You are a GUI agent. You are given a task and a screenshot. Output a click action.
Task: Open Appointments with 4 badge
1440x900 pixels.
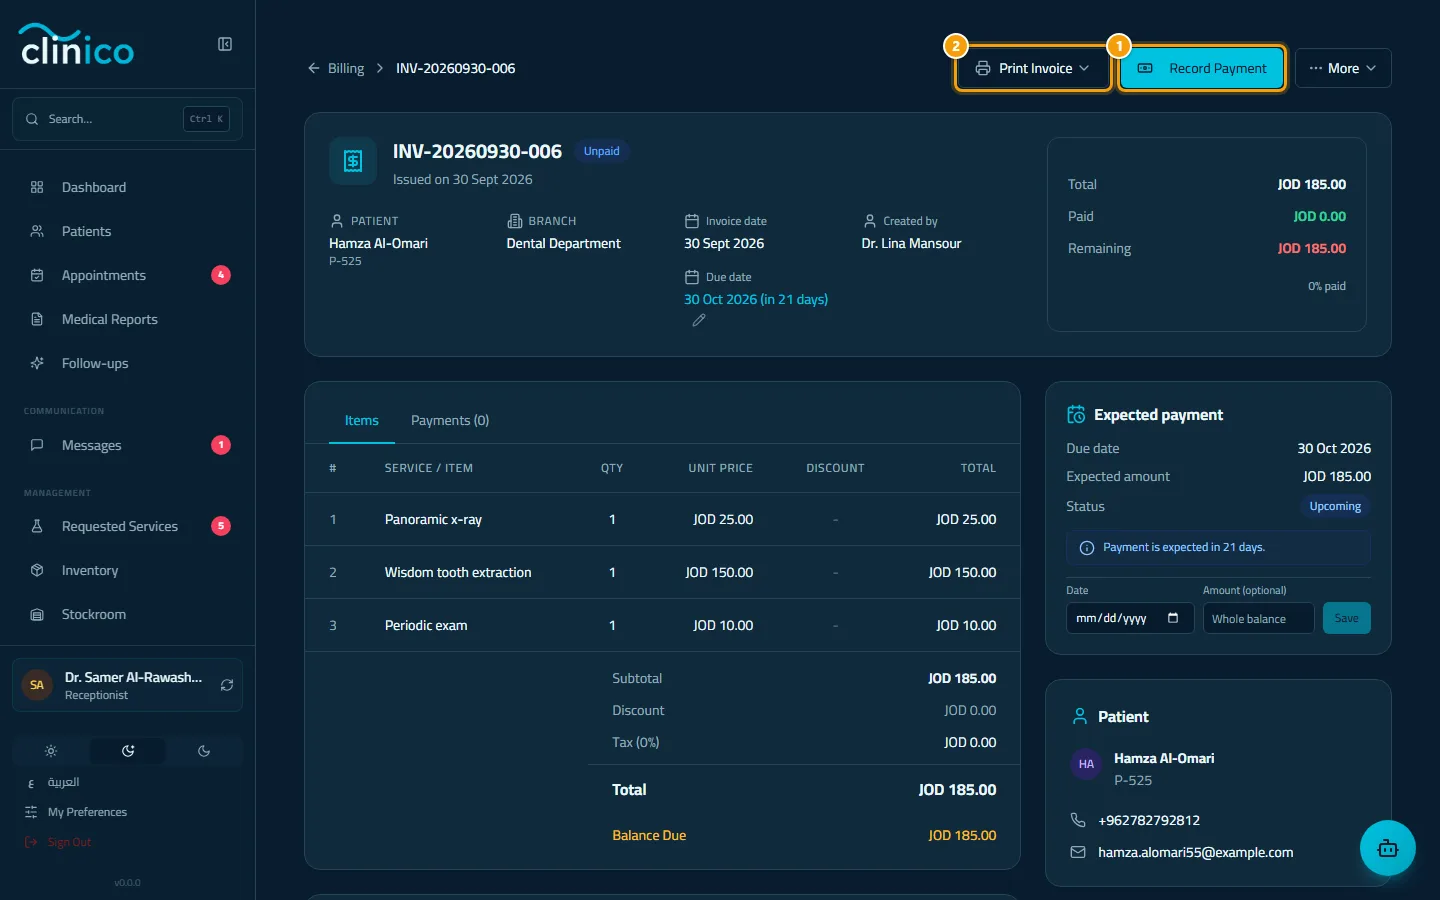click(x=128, y=275)
